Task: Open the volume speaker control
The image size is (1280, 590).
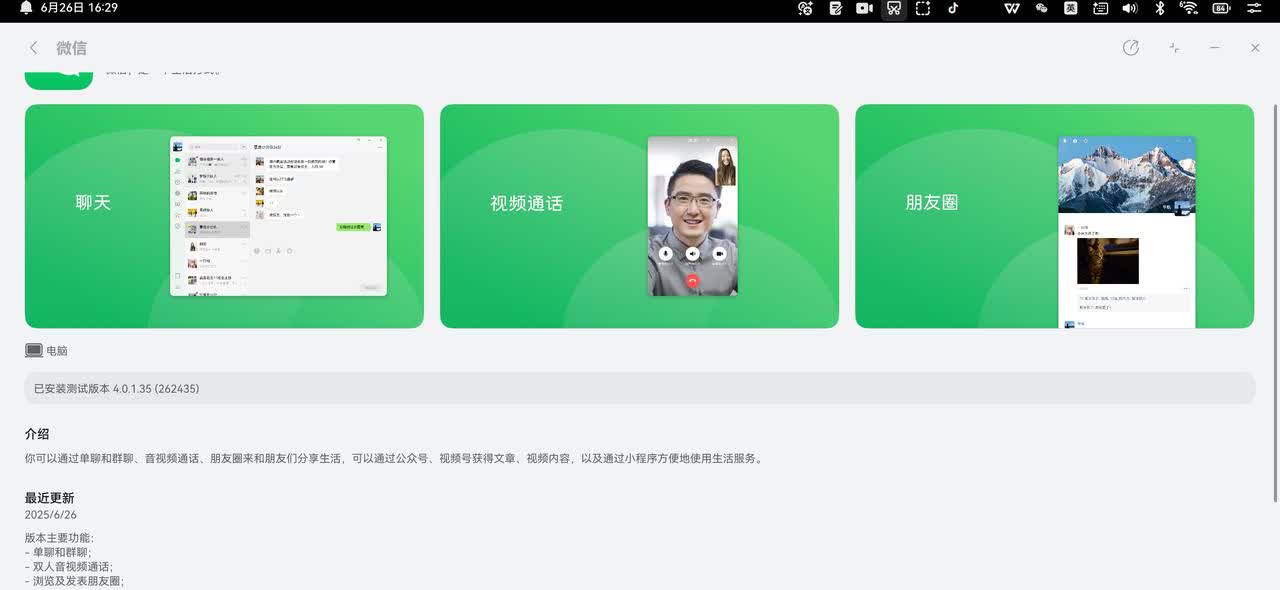Action: (1130, 8)
